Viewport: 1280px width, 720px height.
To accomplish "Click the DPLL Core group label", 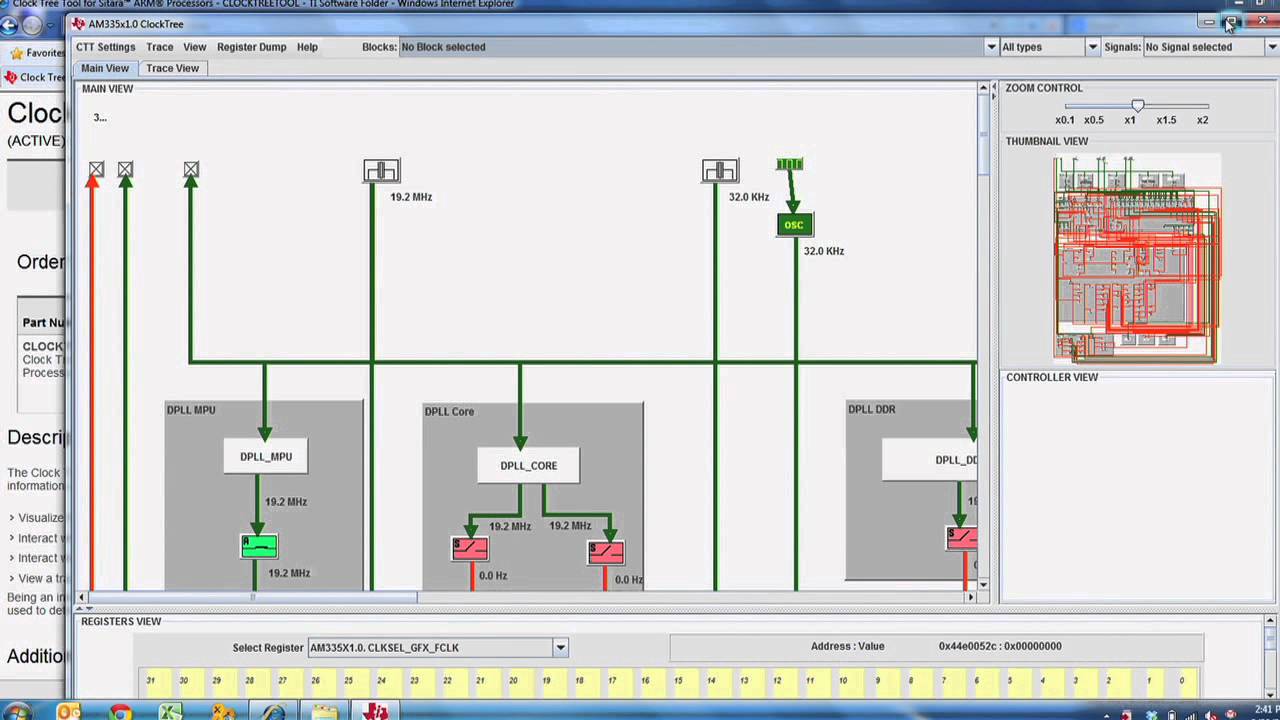I will pyautogui.click(x=449, y=411).
